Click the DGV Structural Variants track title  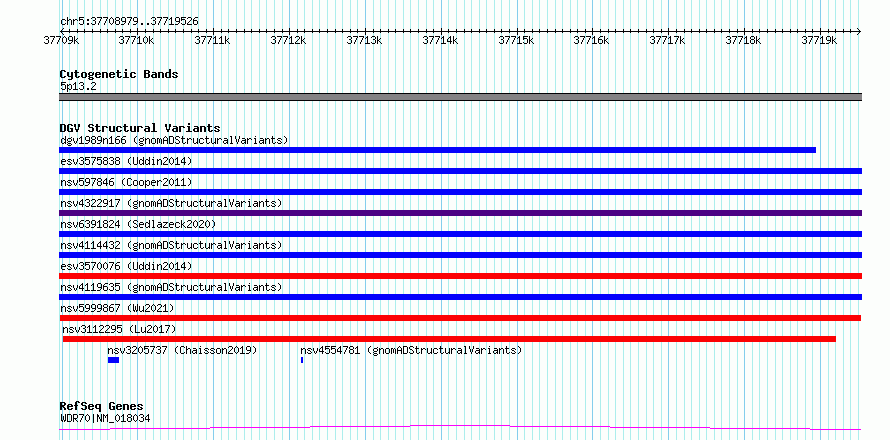point(140,128)
